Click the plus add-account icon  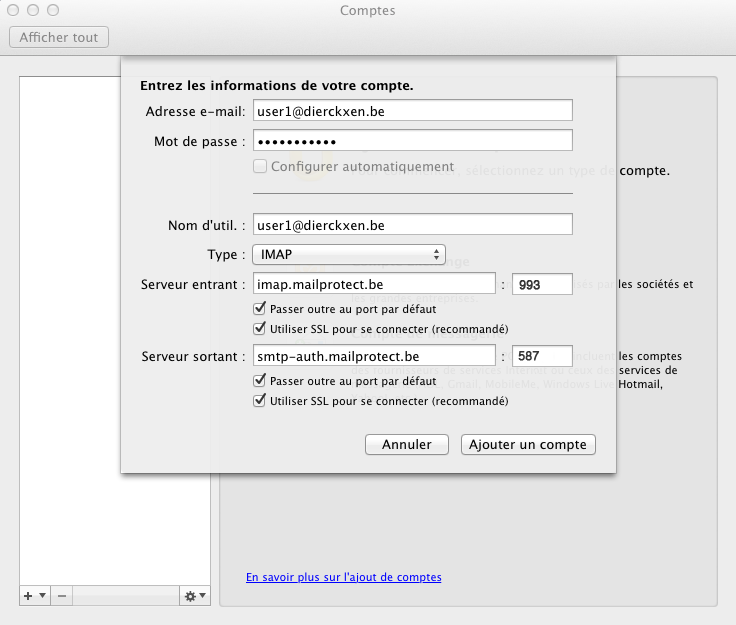pos(28,596)
